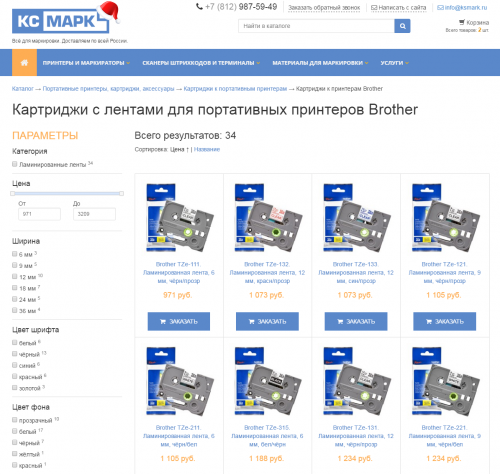Filter by 12 мм width
Viewport: 500px width, 474px height.
15,277
